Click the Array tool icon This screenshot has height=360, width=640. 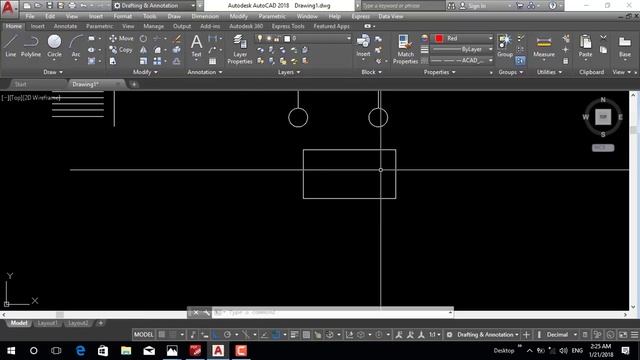pos(157,61)
